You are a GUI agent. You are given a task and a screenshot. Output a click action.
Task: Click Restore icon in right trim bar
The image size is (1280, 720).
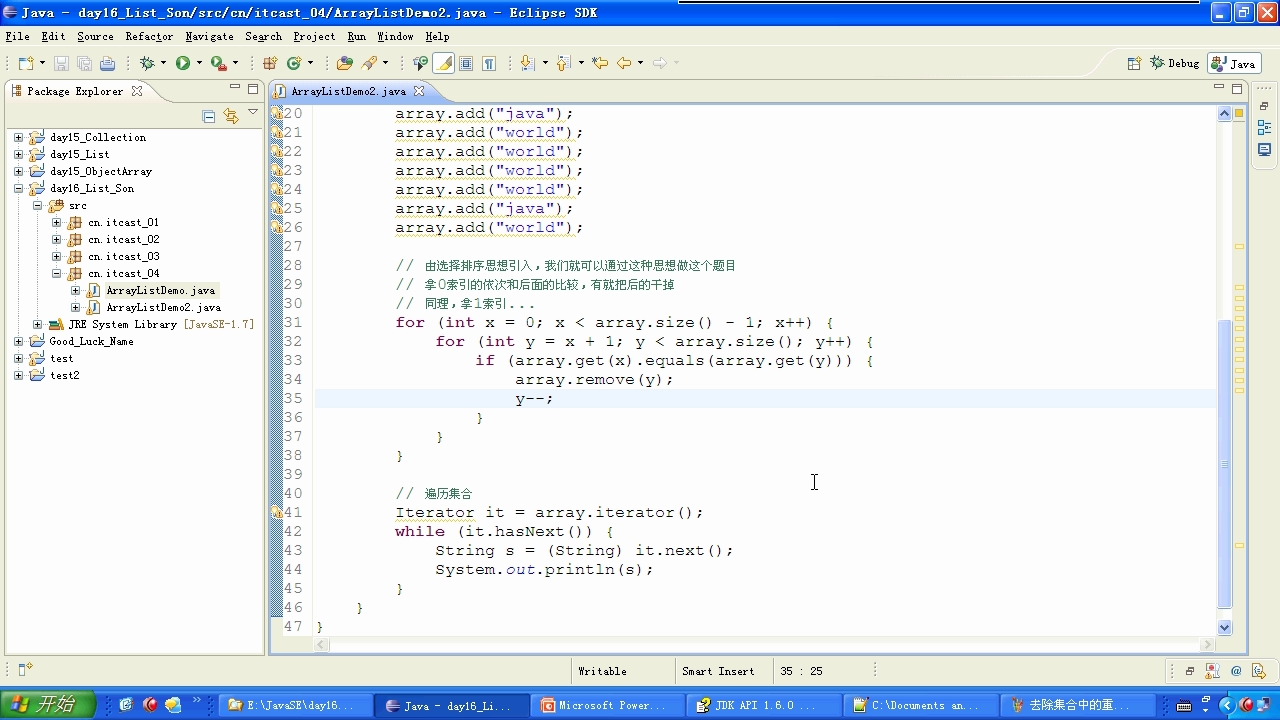[x=1265, y=106]
